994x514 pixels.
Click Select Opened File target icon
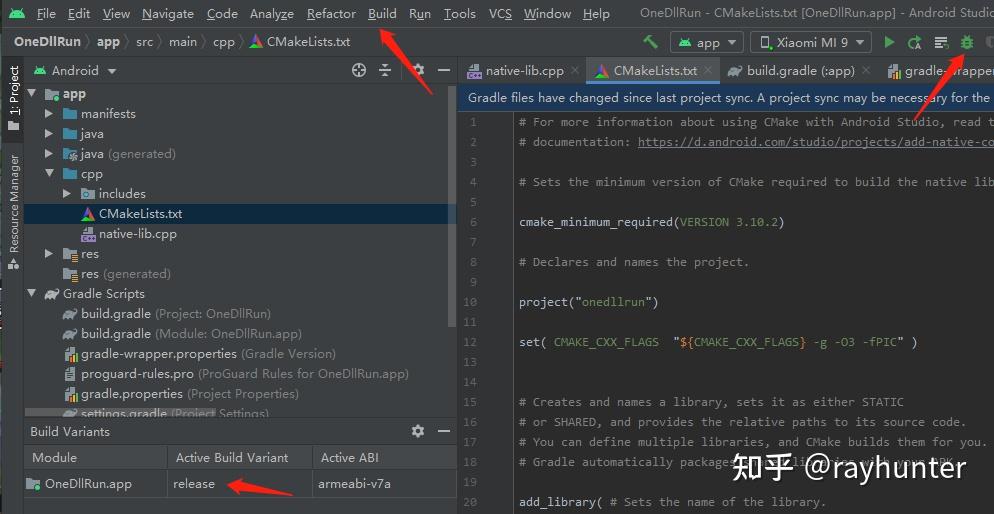coord(359,70)
